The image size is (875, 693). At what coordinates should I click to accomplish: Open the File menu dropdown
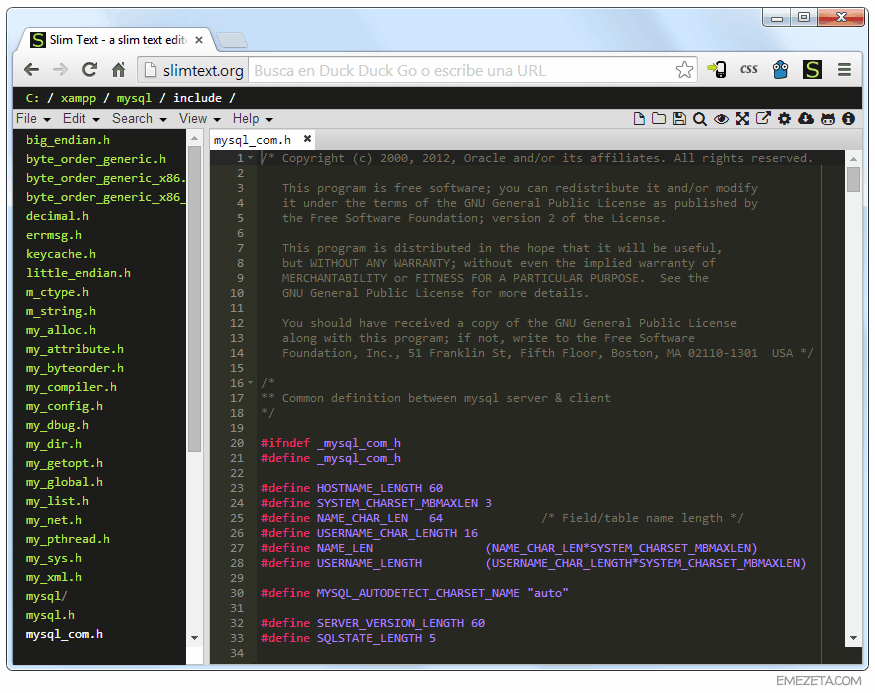33,119
